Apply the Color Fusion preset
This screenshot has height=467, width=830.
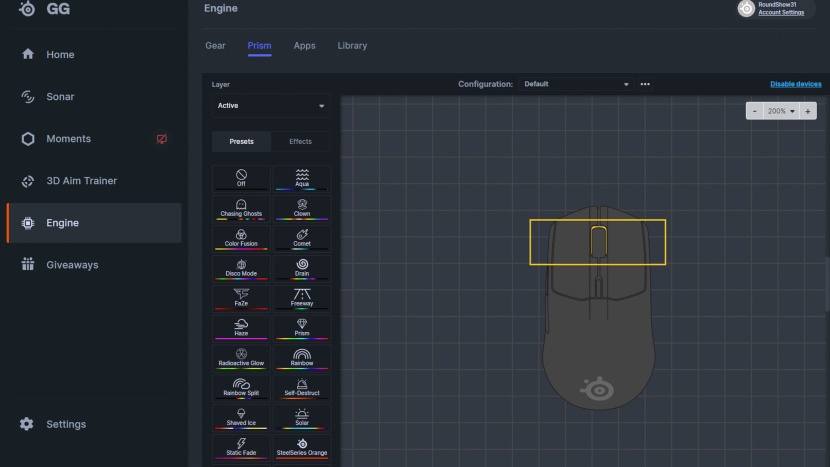pos(241,238)
